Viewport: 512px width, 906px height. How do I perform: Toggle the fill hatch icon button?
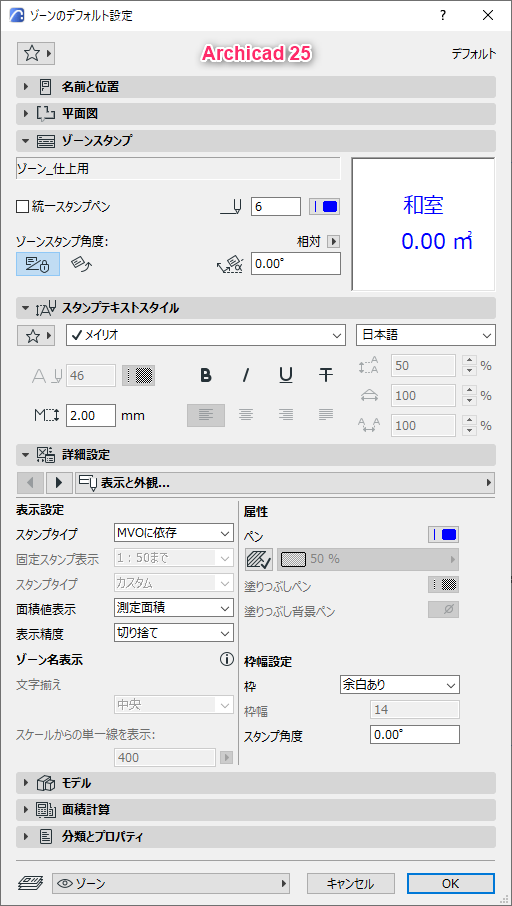[259, 559]
